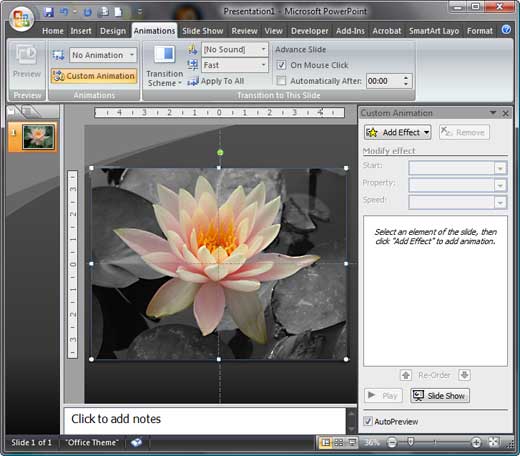
Task: Customize Quick Access Toolbar dropdown
Action: coord(140,12)
